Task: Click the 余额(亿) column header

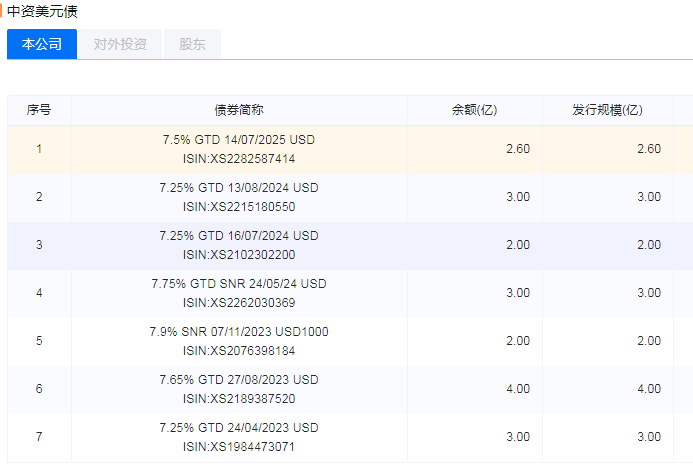Action: click(475, 110)
